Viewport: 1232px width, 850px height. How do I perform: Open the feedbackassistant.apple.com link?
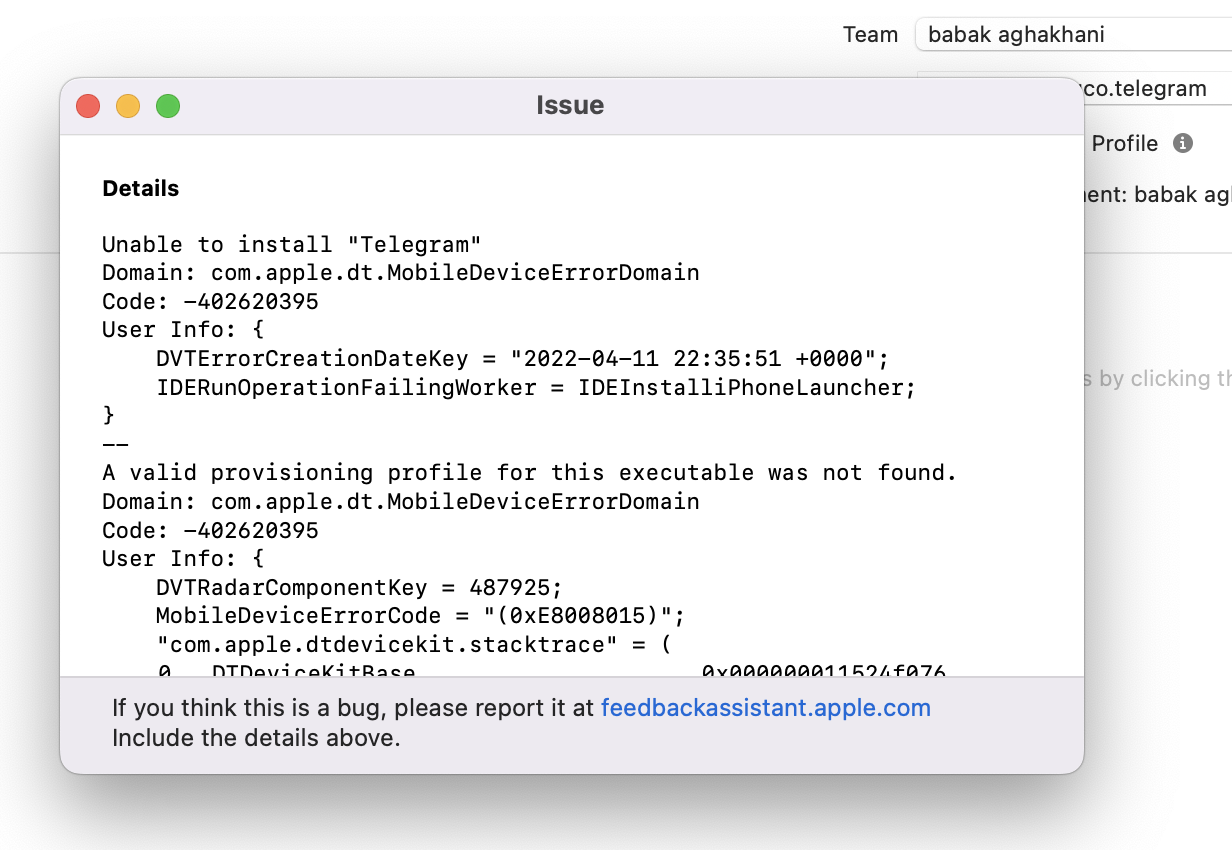765,707
